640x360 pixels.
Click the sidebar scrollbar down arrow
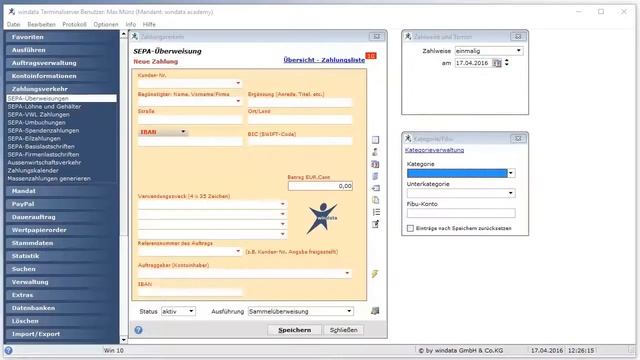click(124, 340)
